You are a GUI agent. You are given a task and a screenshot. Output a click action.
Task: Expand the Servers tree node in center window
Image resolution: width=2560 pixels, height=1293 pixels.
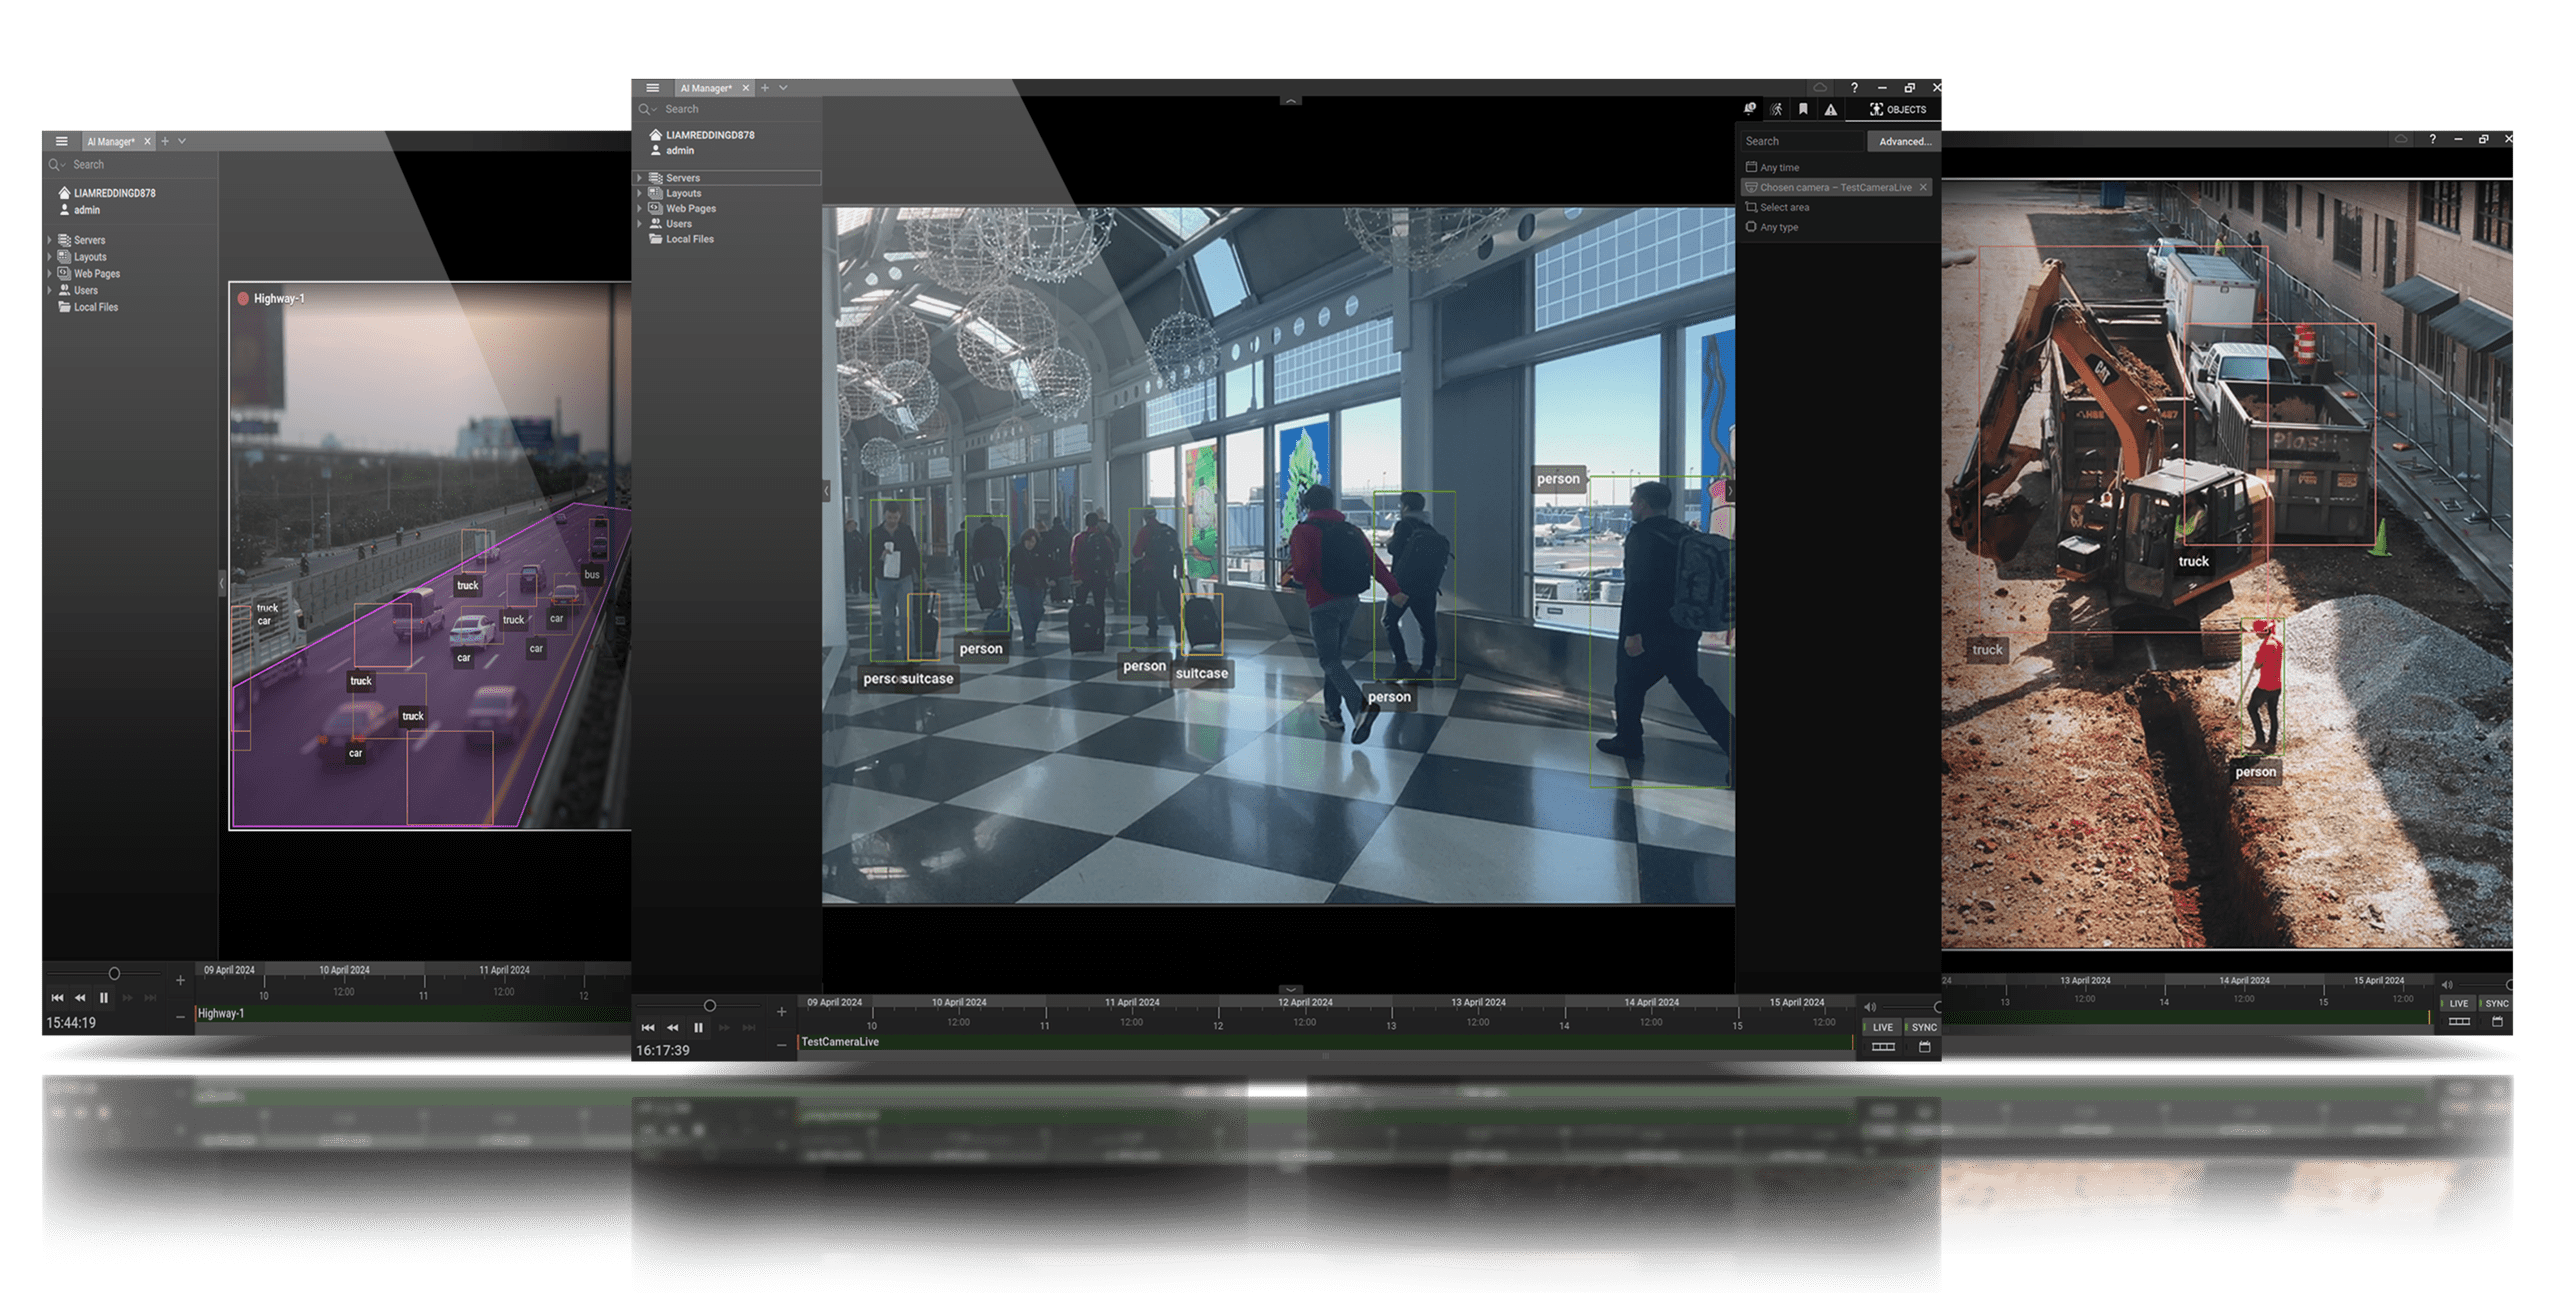pyautogui.click(x=640, y=178)
